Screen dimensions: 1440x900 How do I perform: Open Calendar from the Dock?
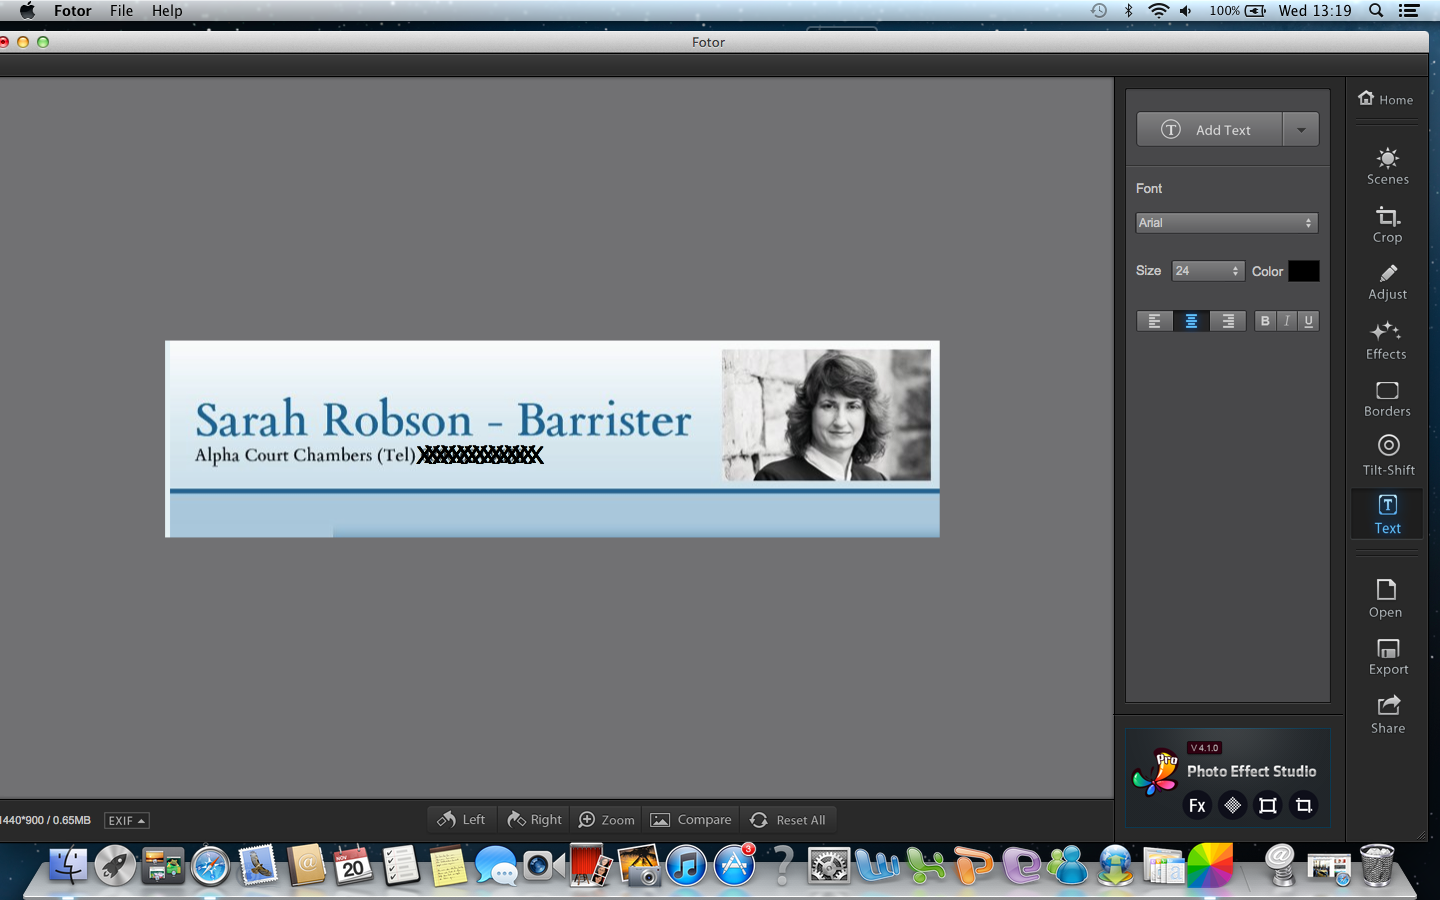pyautogui.click(x=352, y=866)
